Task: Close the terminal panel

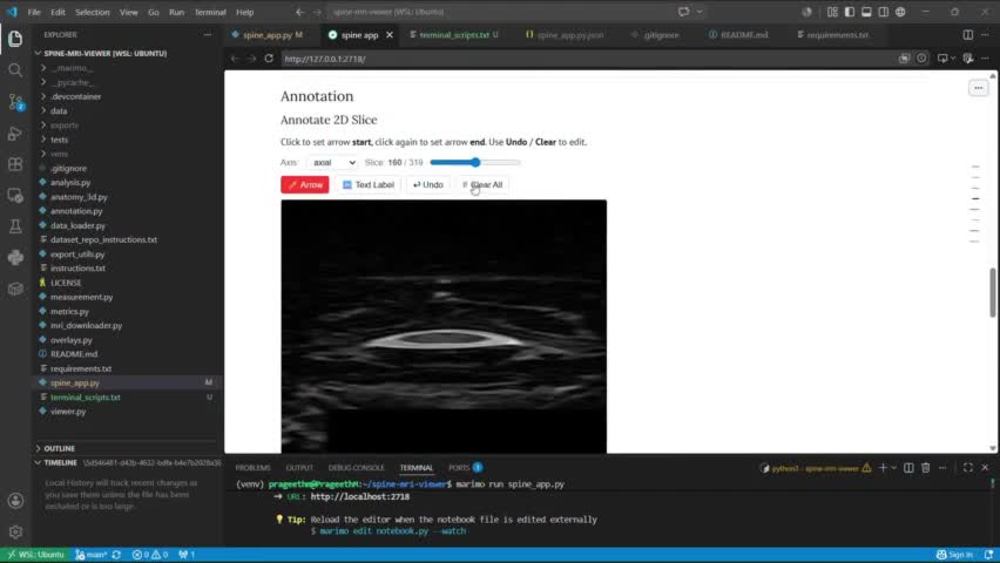Action: tap(985, 467)
